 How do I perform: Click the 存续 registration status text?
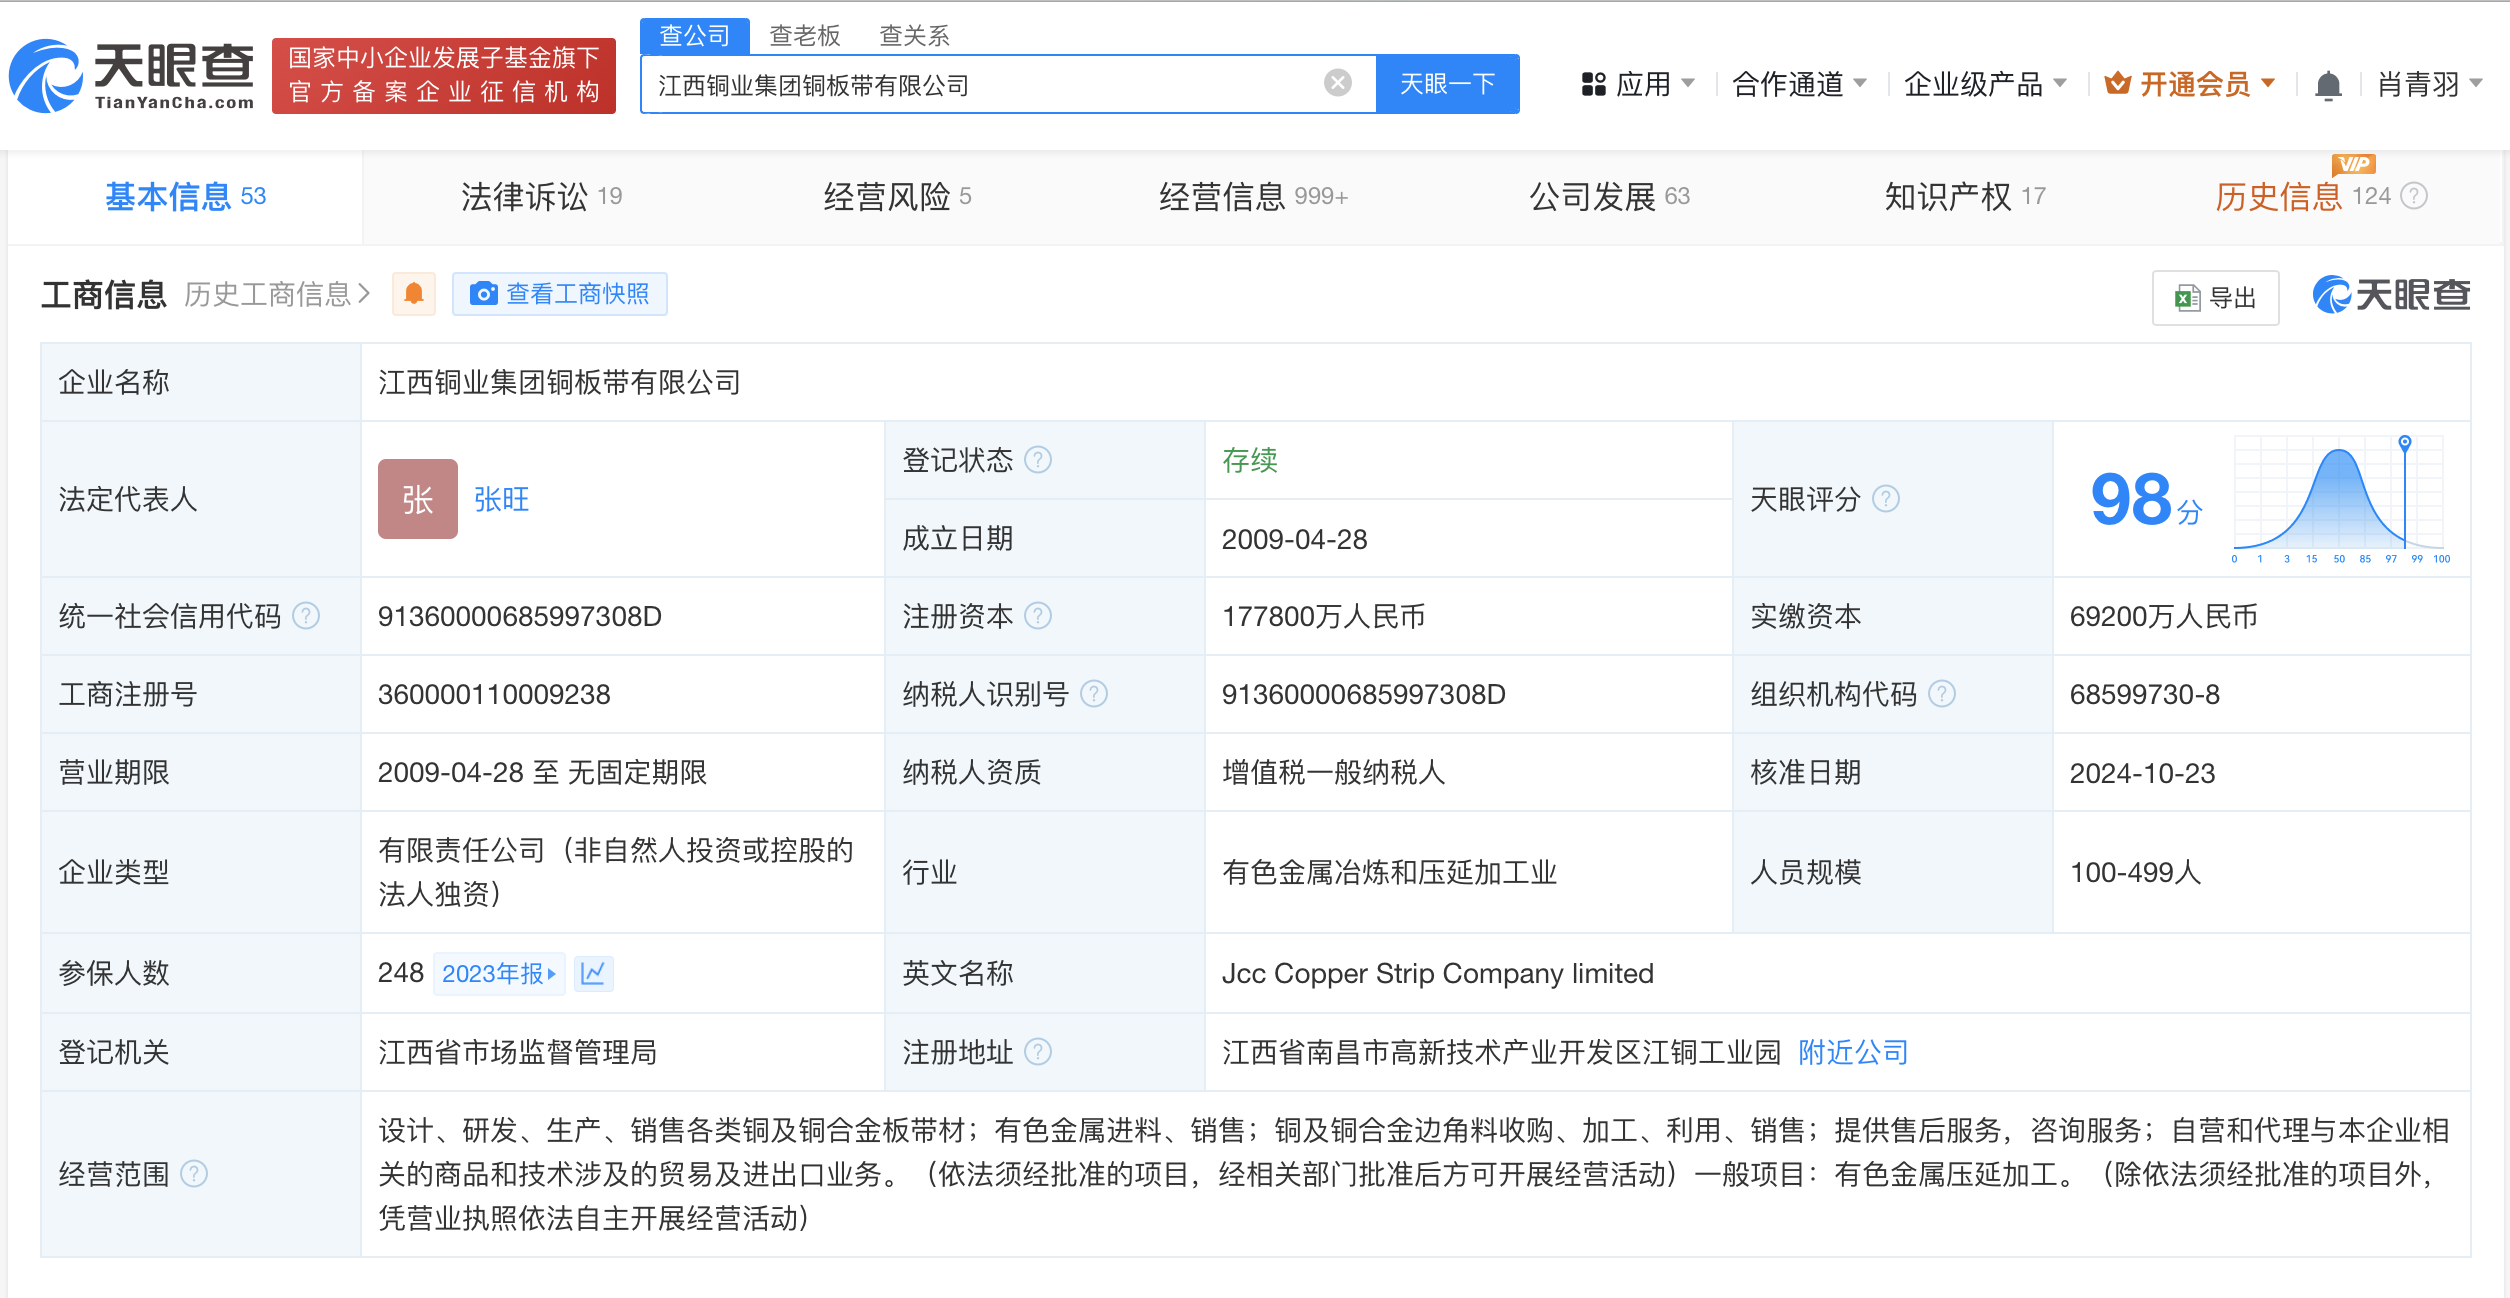(1250, 460)
